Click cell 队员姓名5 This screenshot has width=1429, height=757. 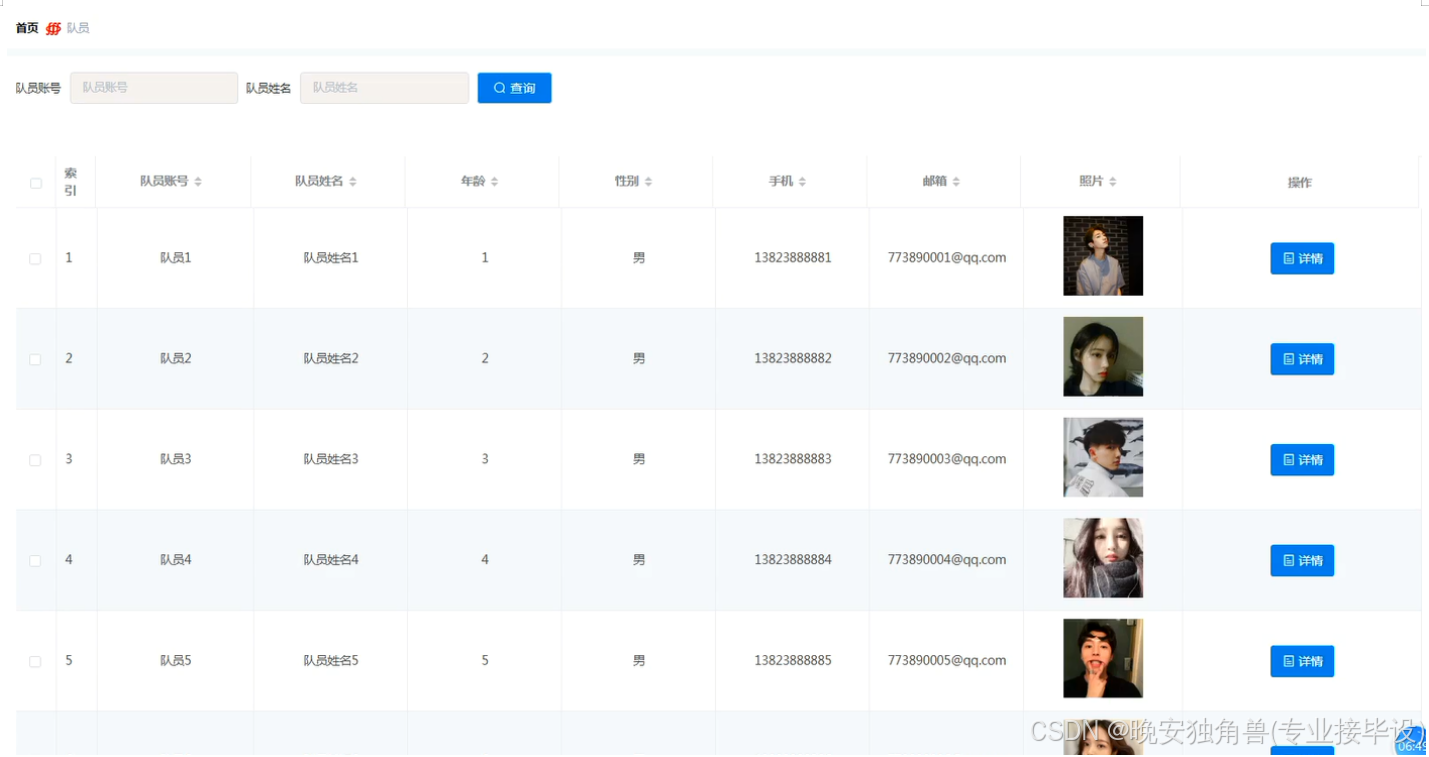click(331, 661)
